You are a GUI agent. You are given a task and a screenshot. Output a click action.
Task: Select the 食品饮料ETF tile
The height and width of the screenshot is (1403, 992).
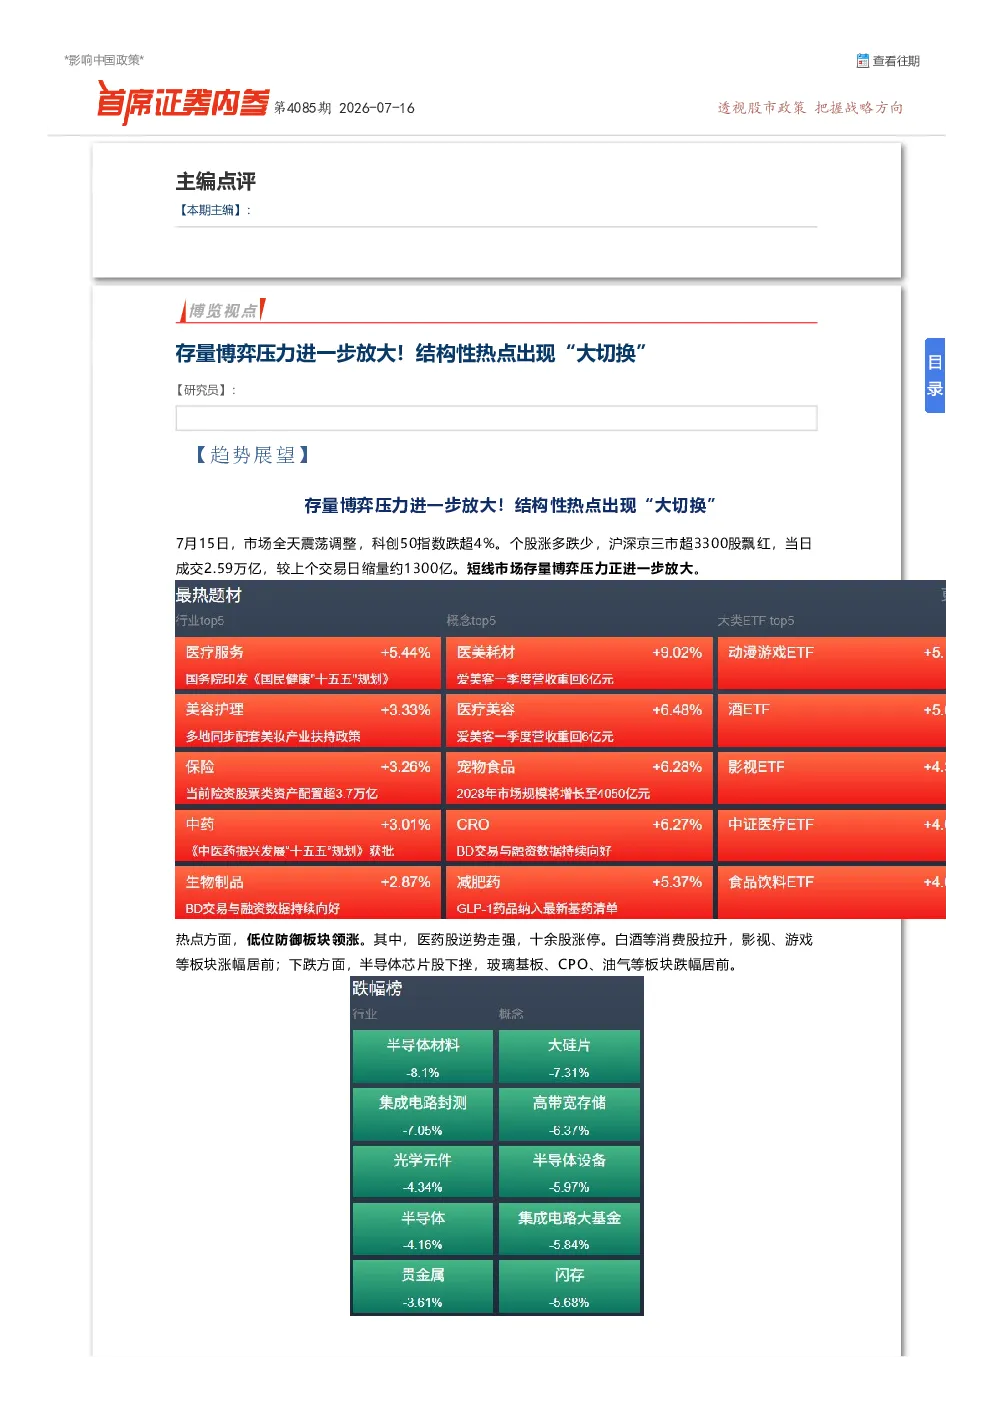tap(832, 894)
